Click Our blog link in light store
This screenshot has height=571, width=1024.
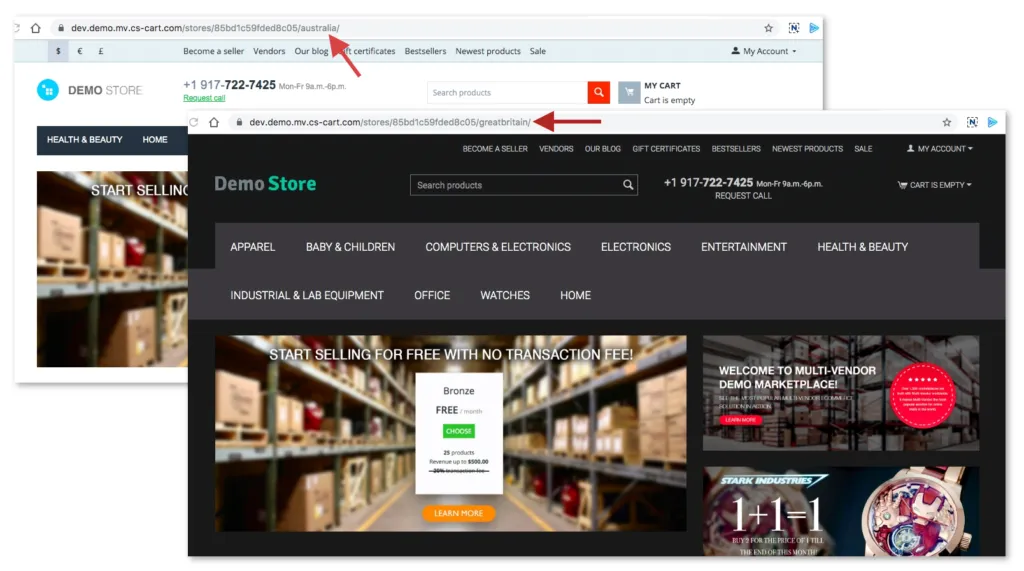click(311, 51)
